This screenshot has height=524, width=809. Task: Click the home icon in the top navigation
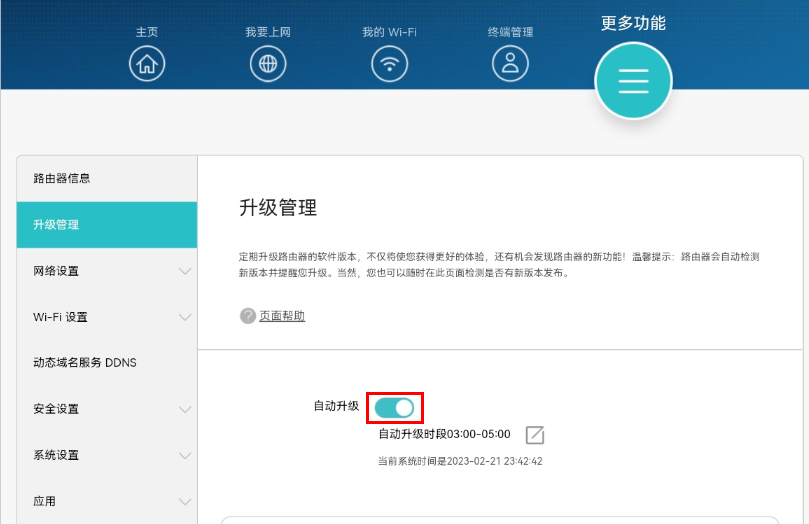point(147,64)
